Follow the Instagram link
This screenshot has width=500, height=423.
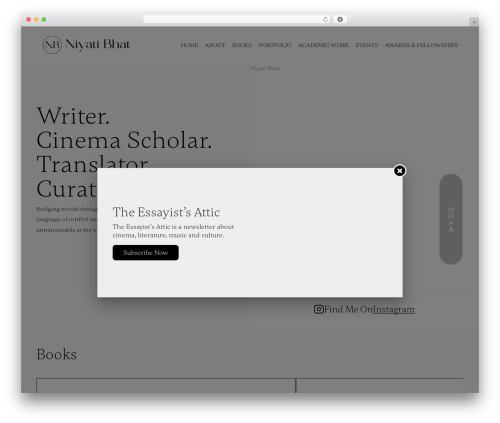coord(394,310)
